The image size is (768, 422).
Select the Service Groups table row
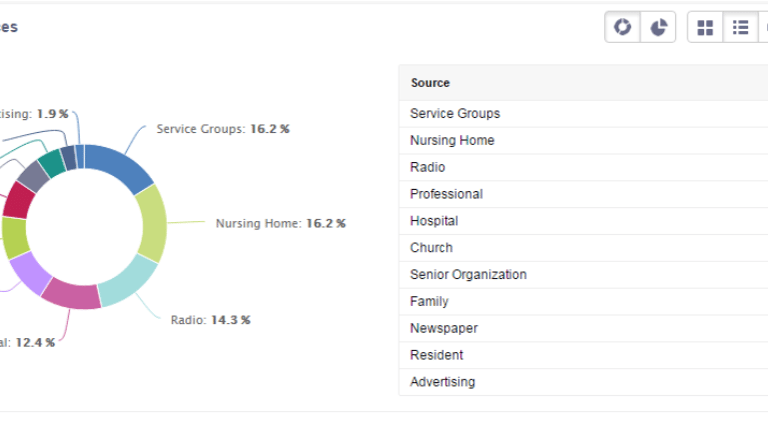(x=583, y=114)
